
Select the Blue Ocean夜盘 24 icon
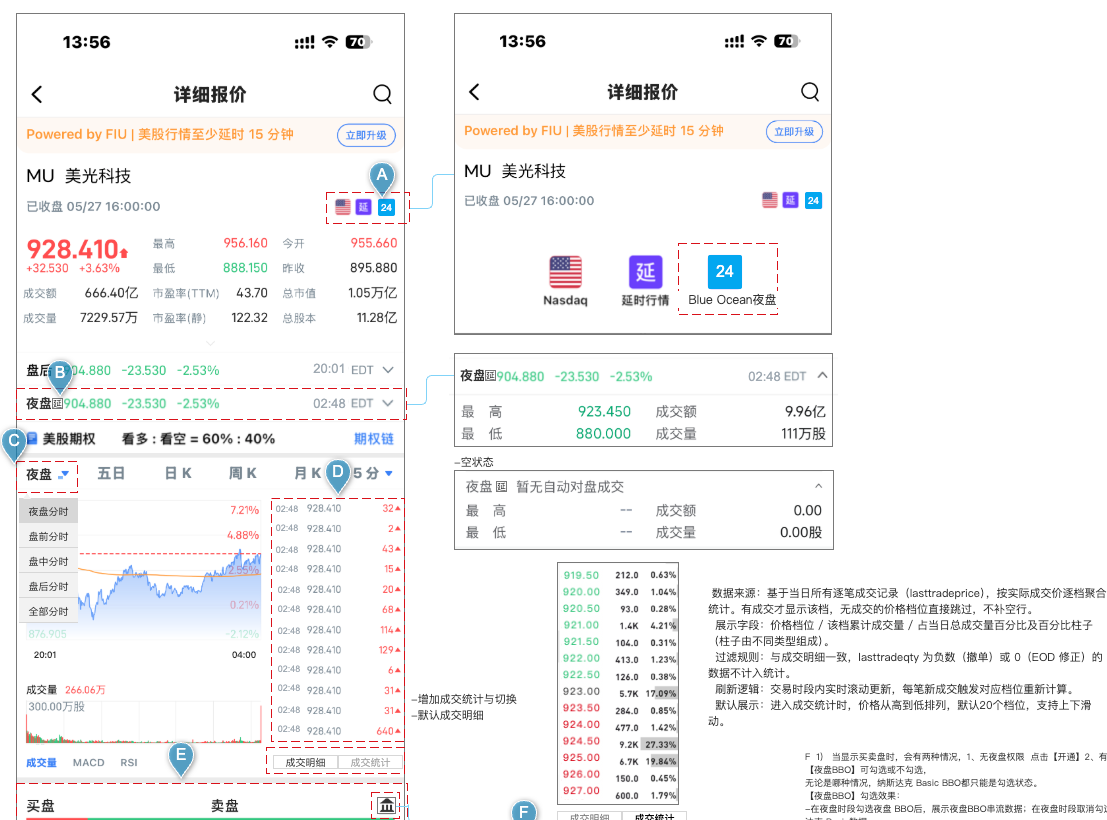(x=724, y=272)
